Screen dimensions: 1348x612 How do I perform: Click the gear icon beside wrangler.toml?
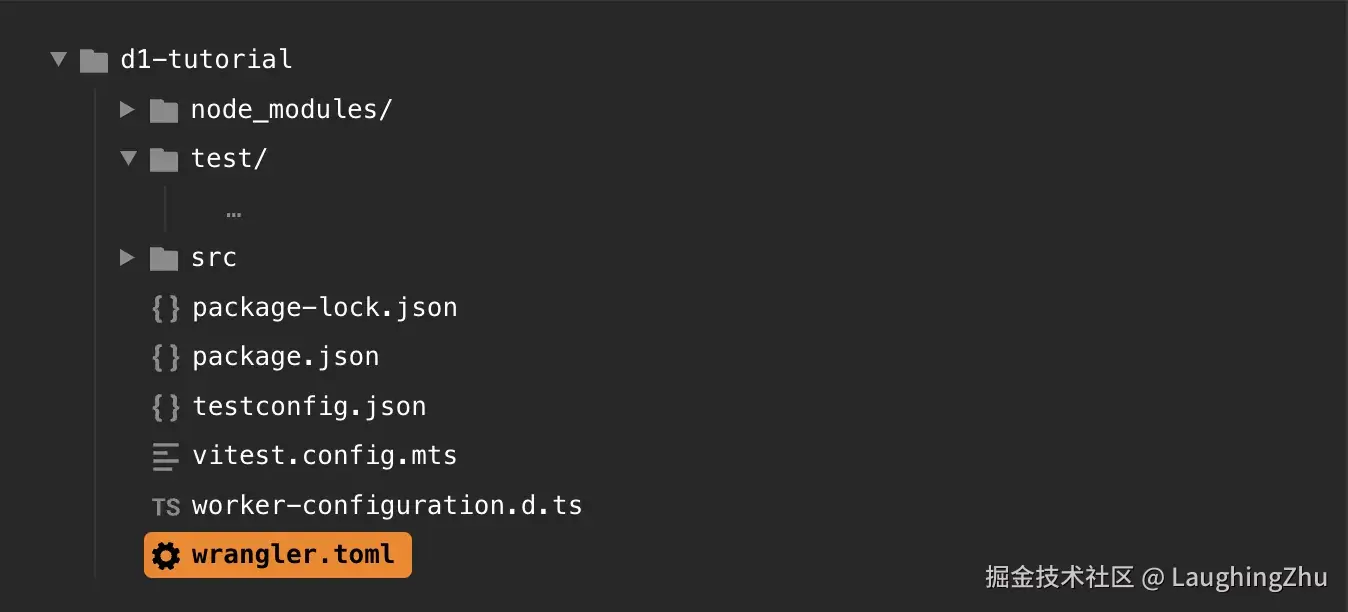(x=167, y=555)
